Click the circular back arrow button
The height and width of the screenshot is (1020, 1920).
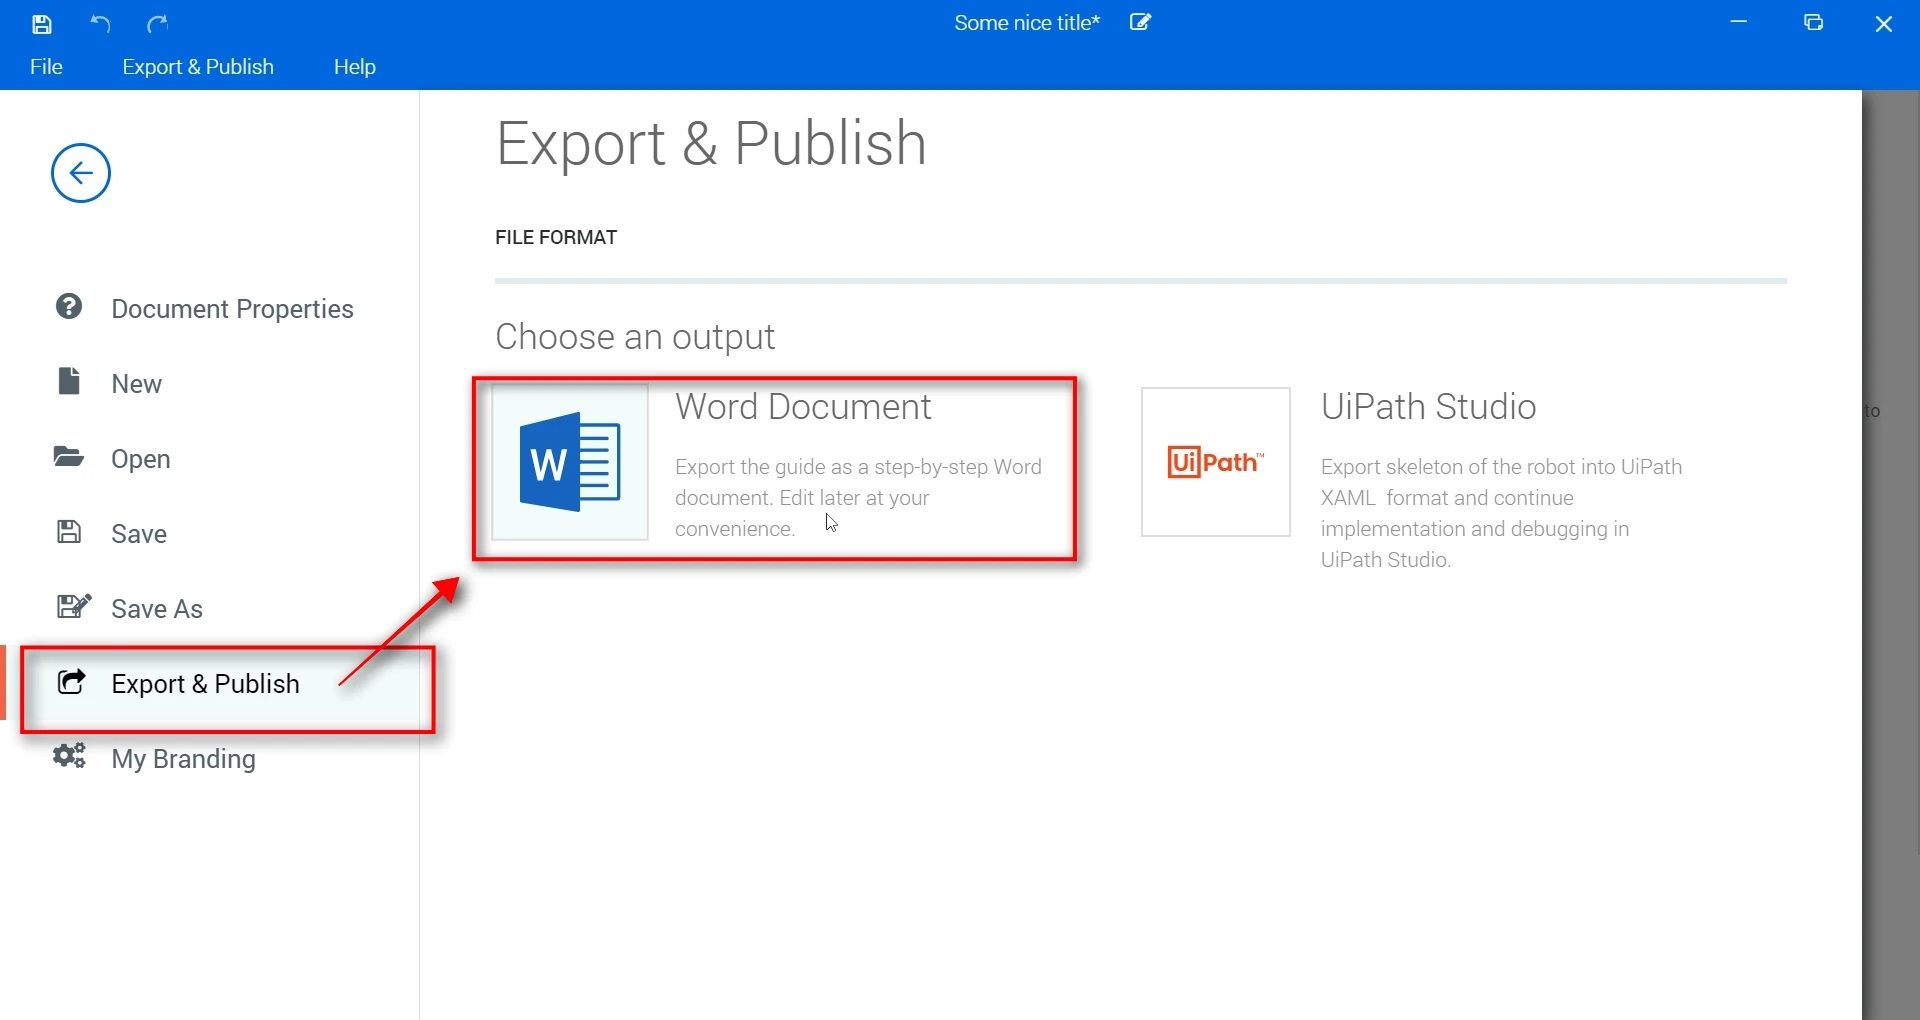point(81,173)
